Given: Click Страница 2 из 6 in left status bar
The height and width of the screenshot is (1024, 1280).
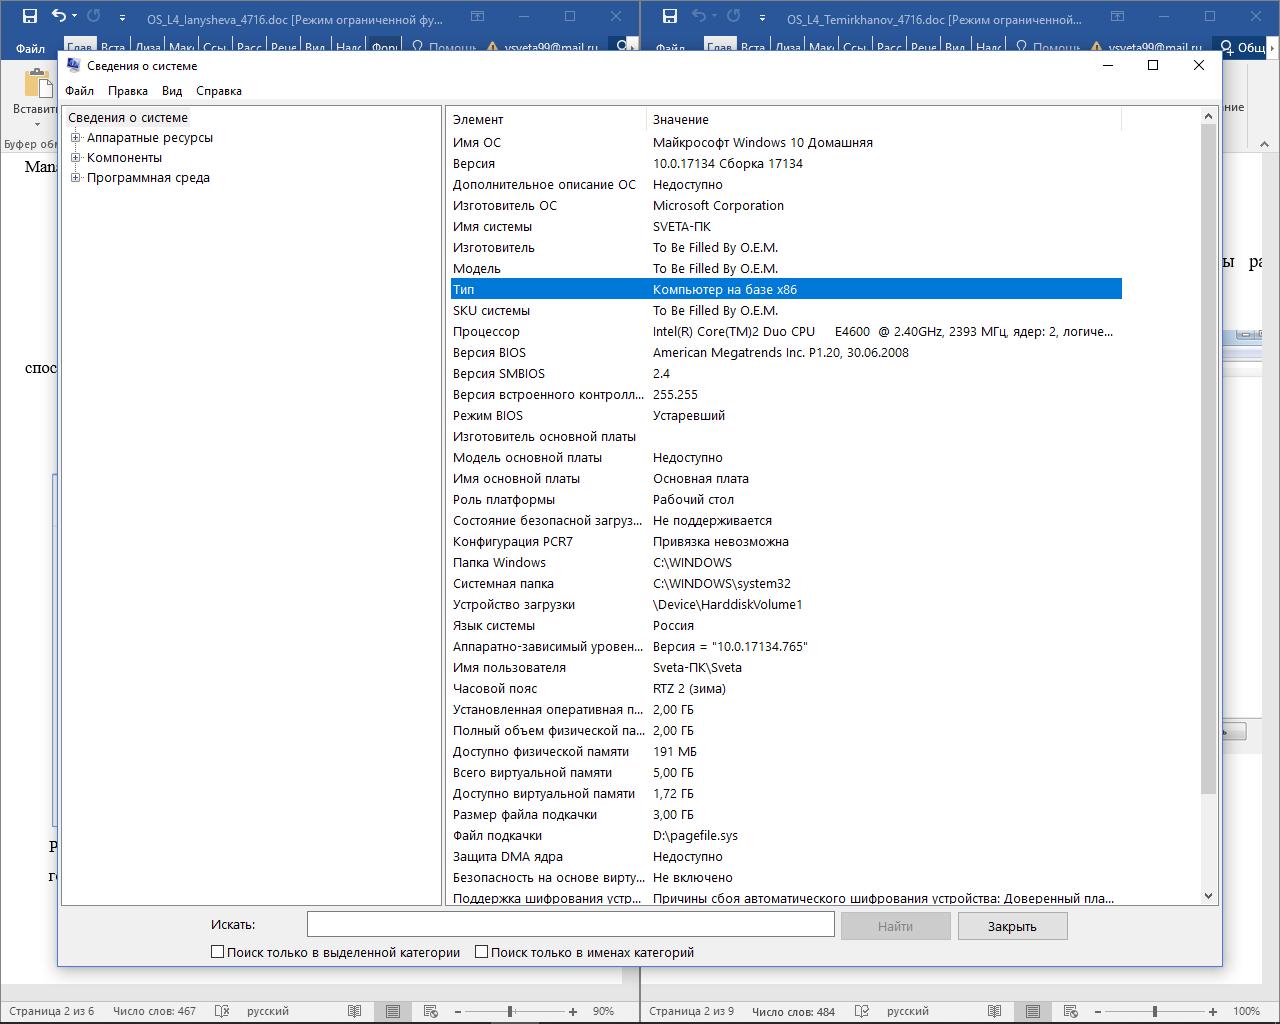Looking at the screenshot, I should coord(52,1011).
